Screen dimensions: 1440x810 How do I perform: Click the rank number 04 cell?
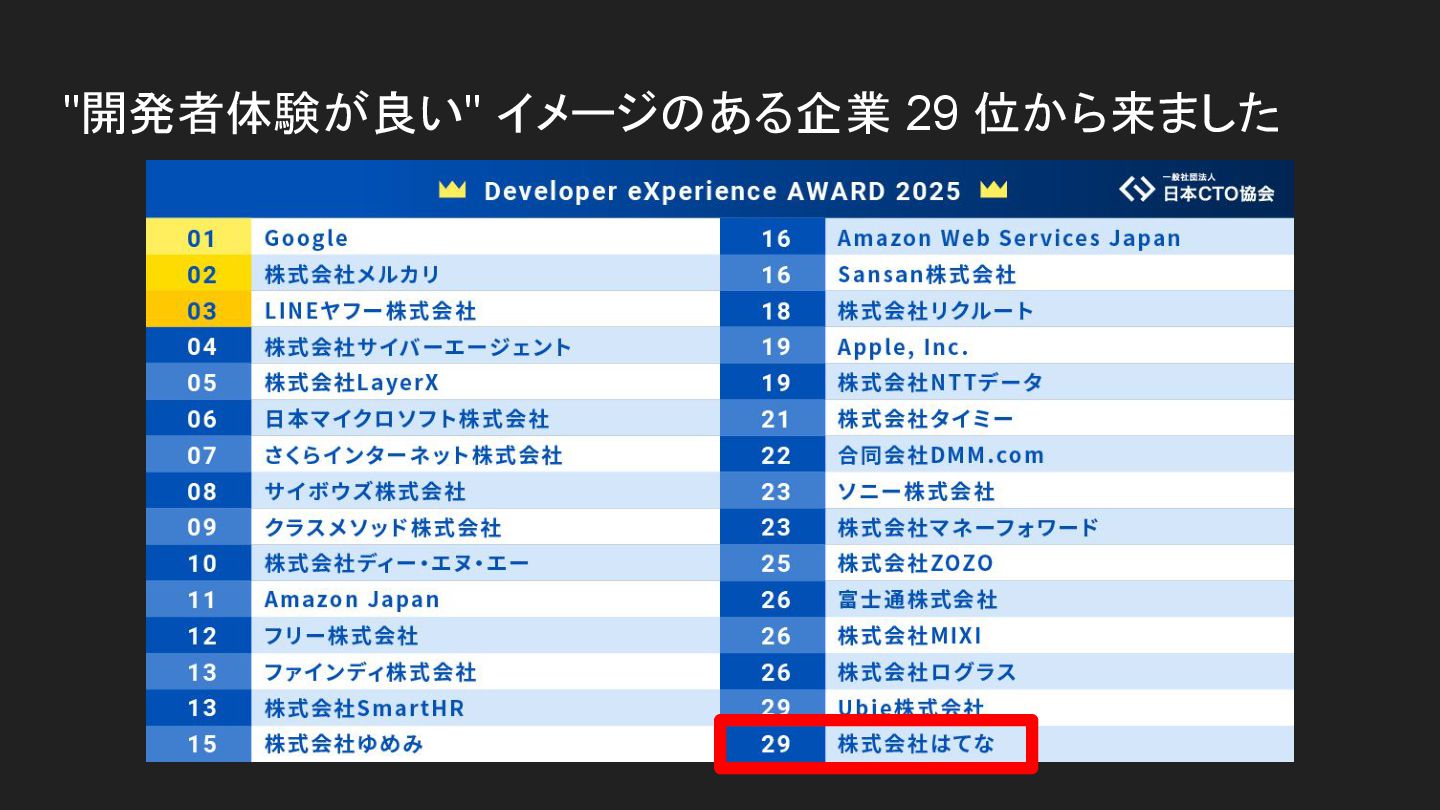pyautogui.click(x=198, y=345)
